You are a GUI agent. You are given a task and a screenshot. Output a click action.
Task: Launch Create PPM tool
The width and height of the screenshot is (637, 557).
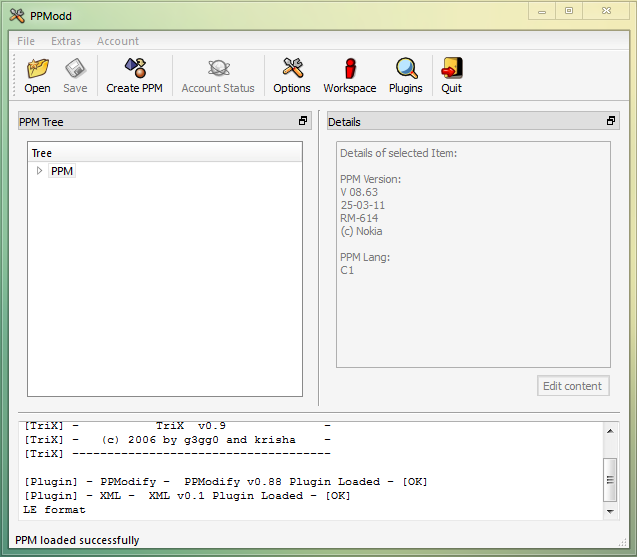click(x=136, y=68)
